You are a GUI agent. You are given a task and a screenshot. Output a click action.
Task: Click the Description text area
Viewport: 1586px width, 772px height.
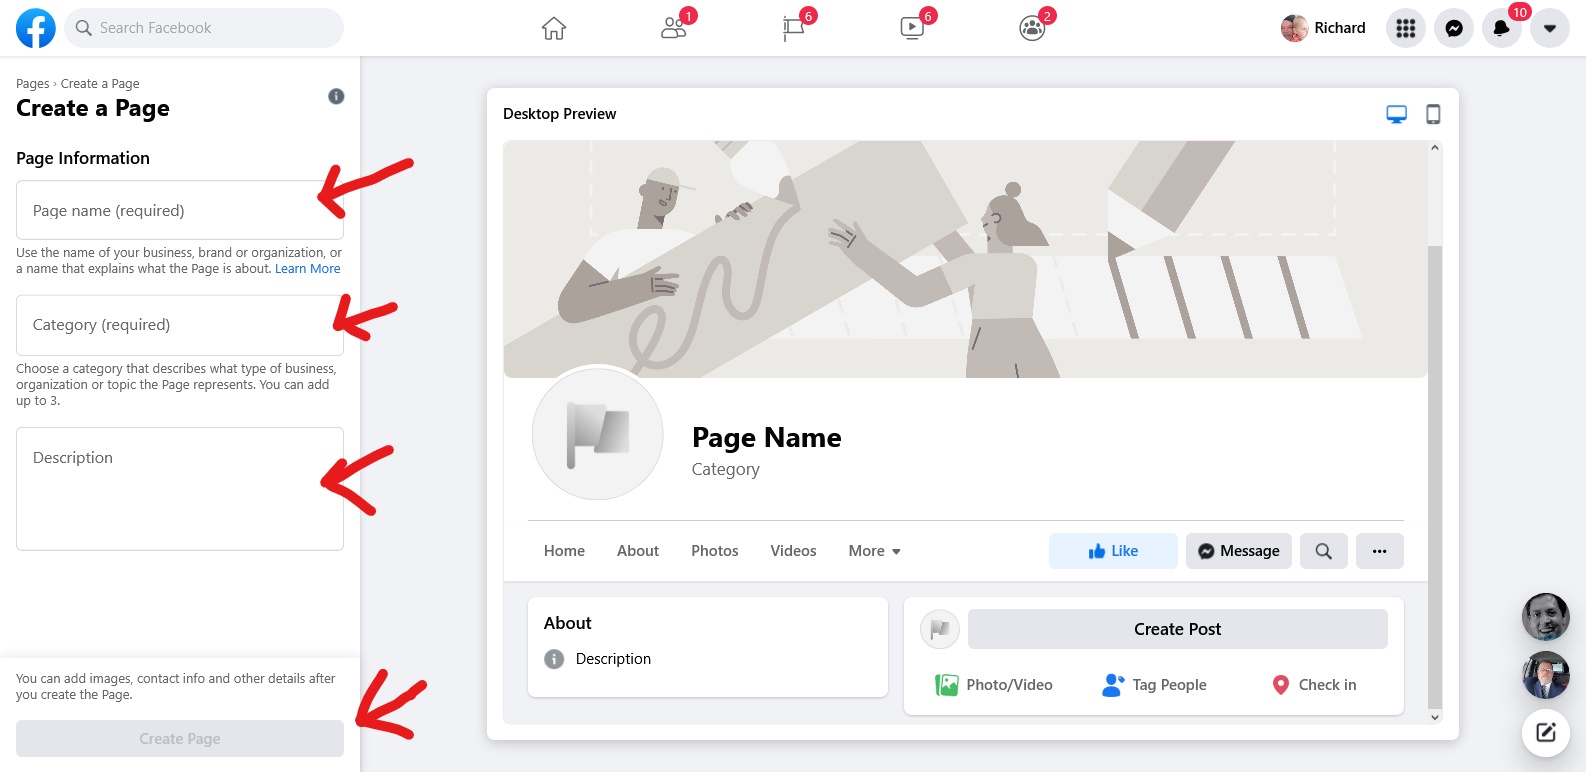180,489
